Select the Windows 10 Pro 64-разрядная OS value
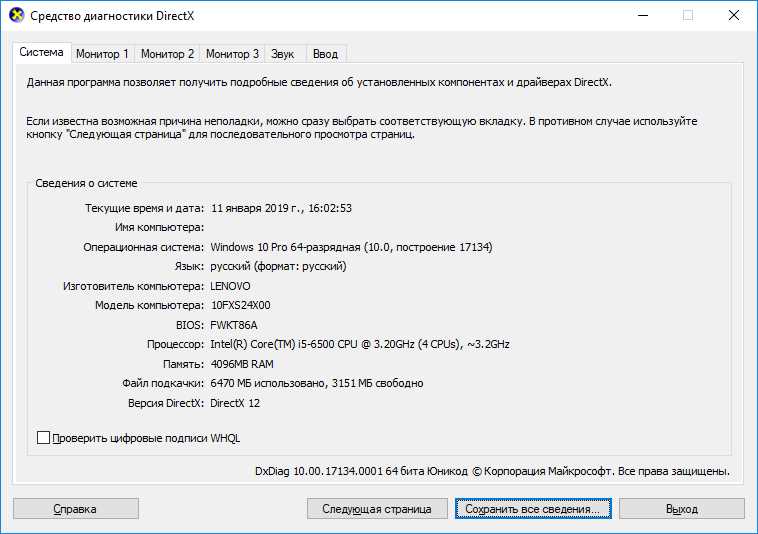The width and height of the screenshot is (758, 534). coord(351,247)
